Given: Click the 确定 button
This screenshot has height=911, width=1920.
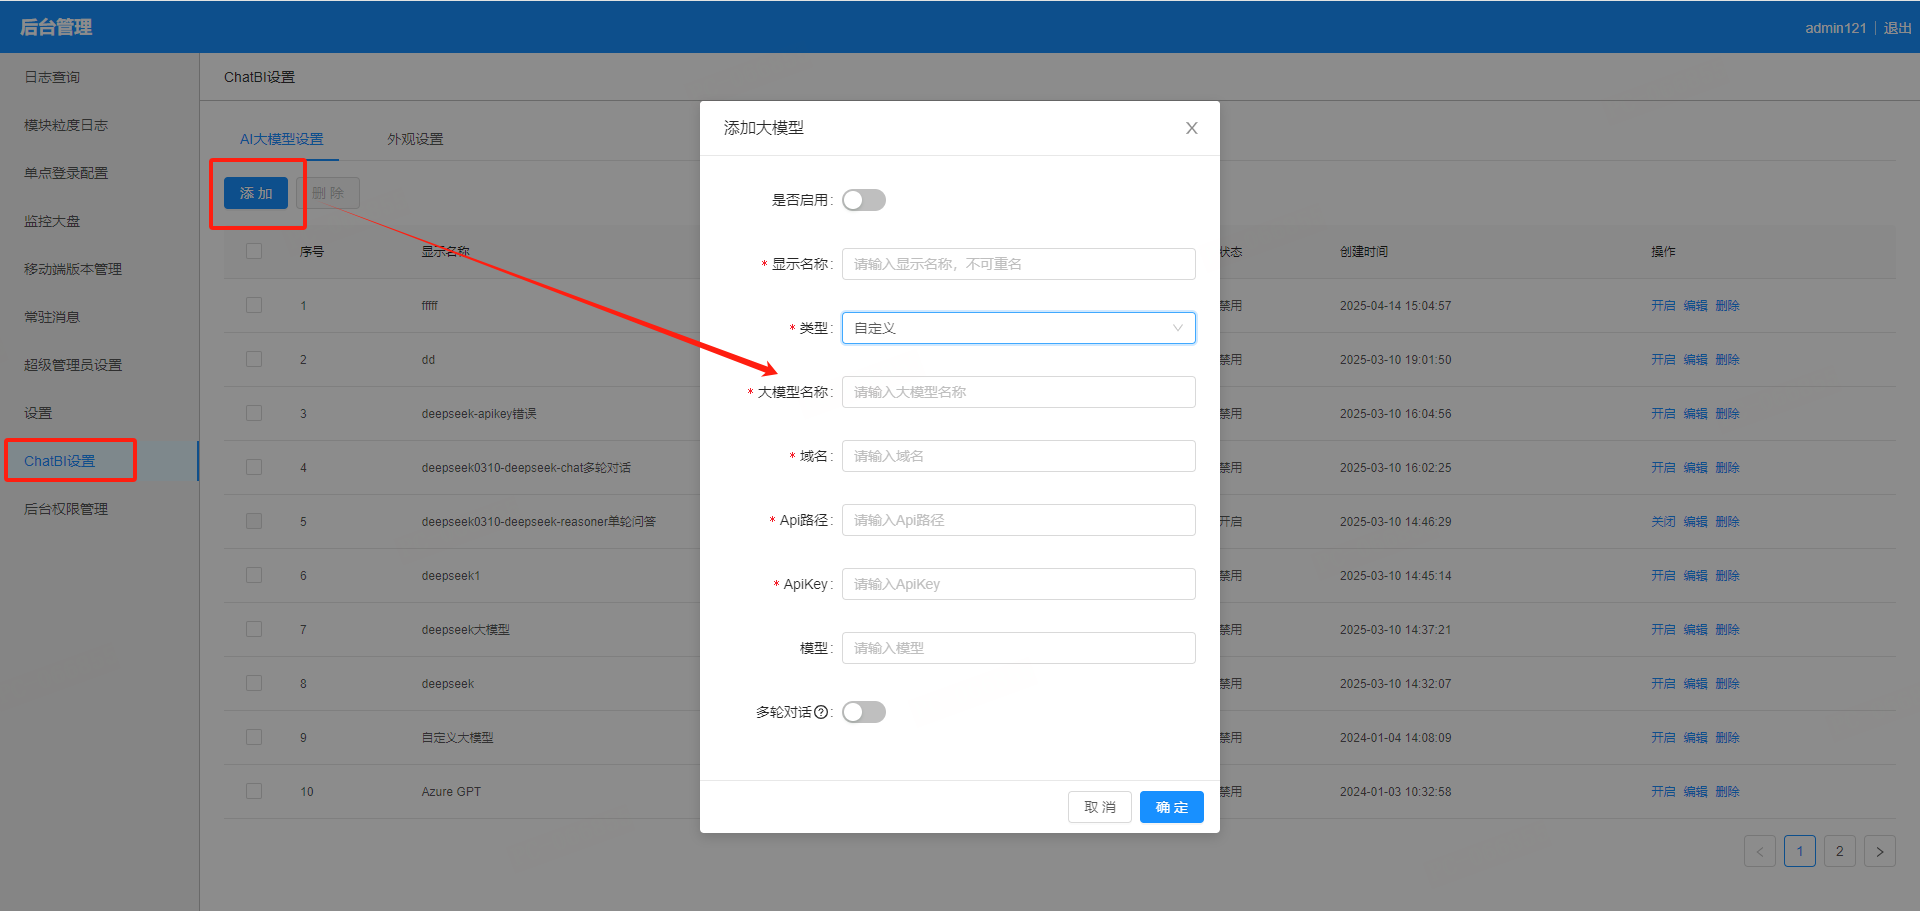Looking at the screenshot, I should point(1171,807).
